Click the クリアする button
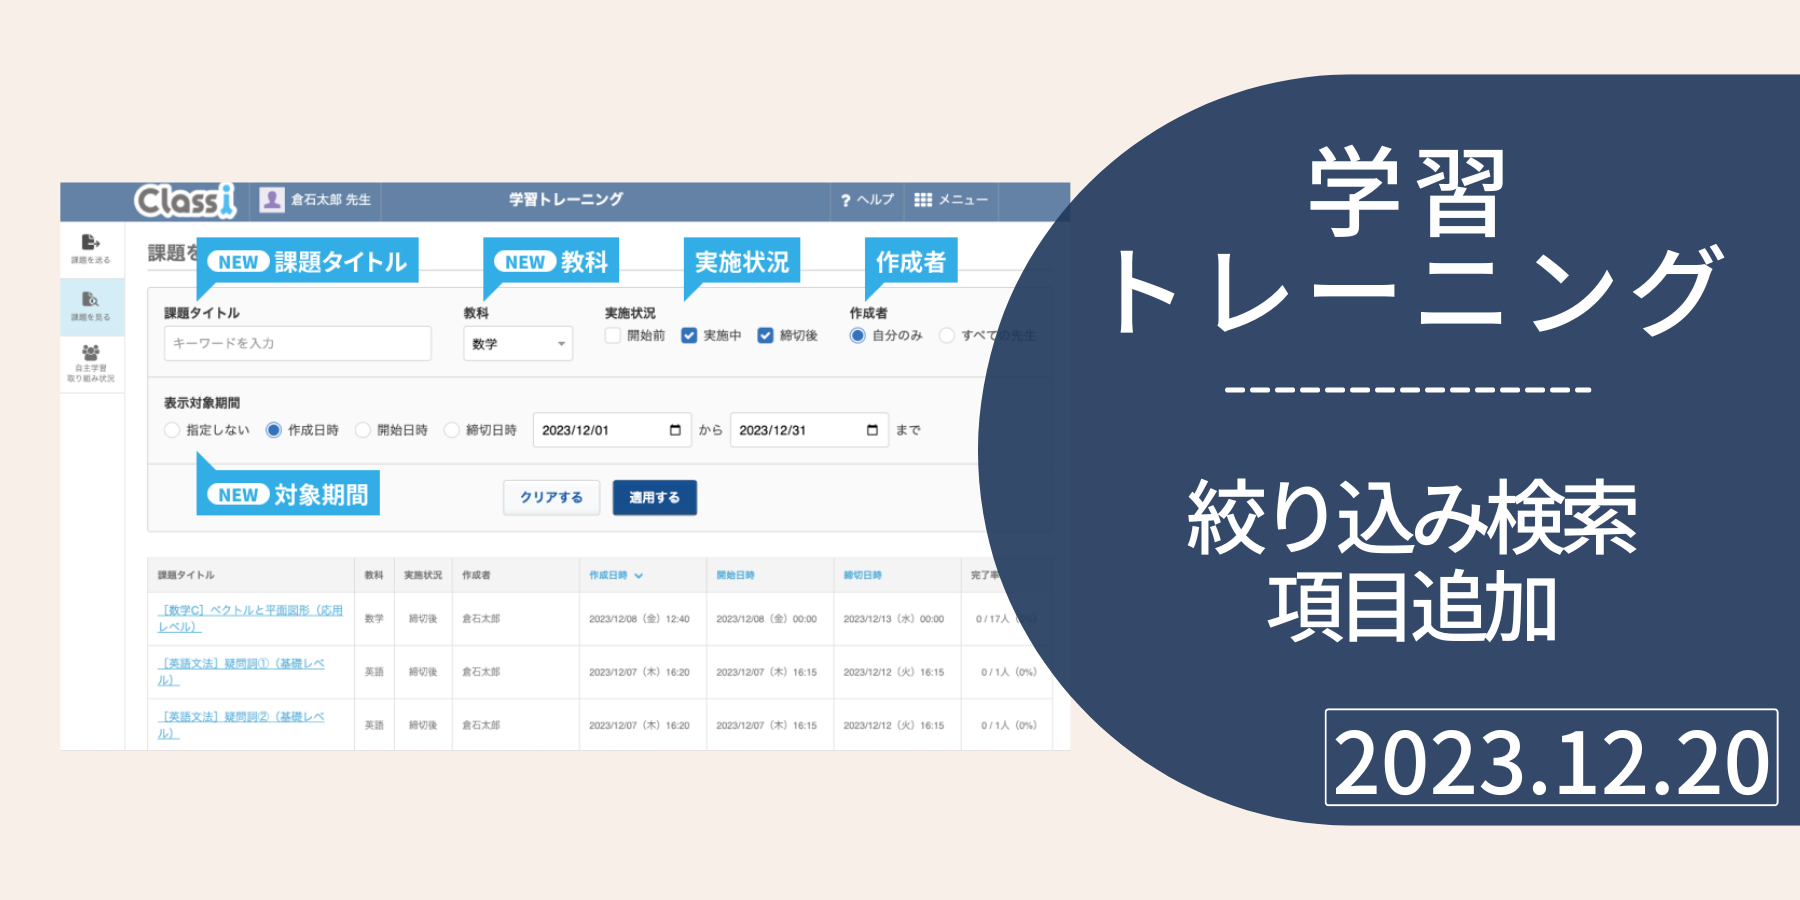 pyautogui.click(x=551, y=497)
